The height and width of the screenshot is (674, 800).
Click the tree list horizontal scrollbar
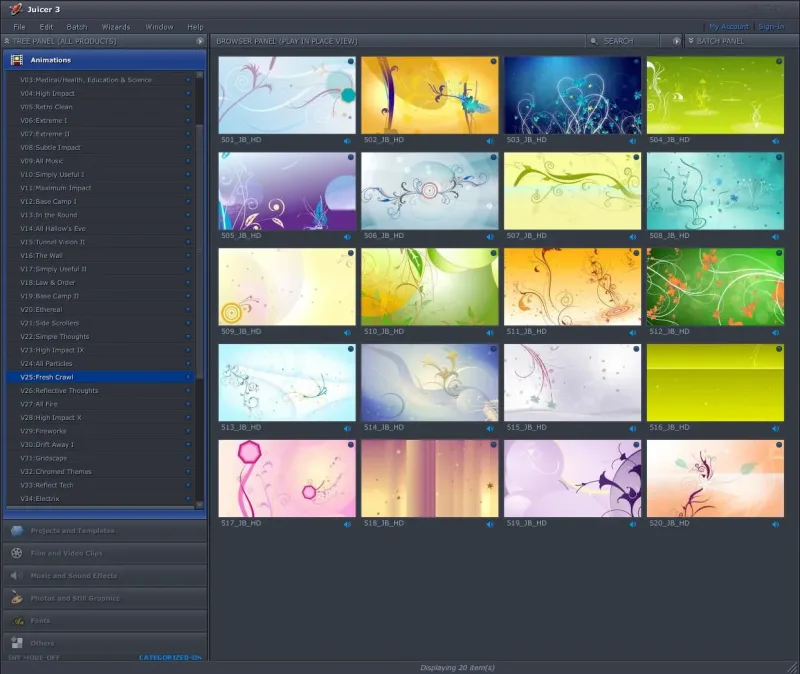[101, 508]
